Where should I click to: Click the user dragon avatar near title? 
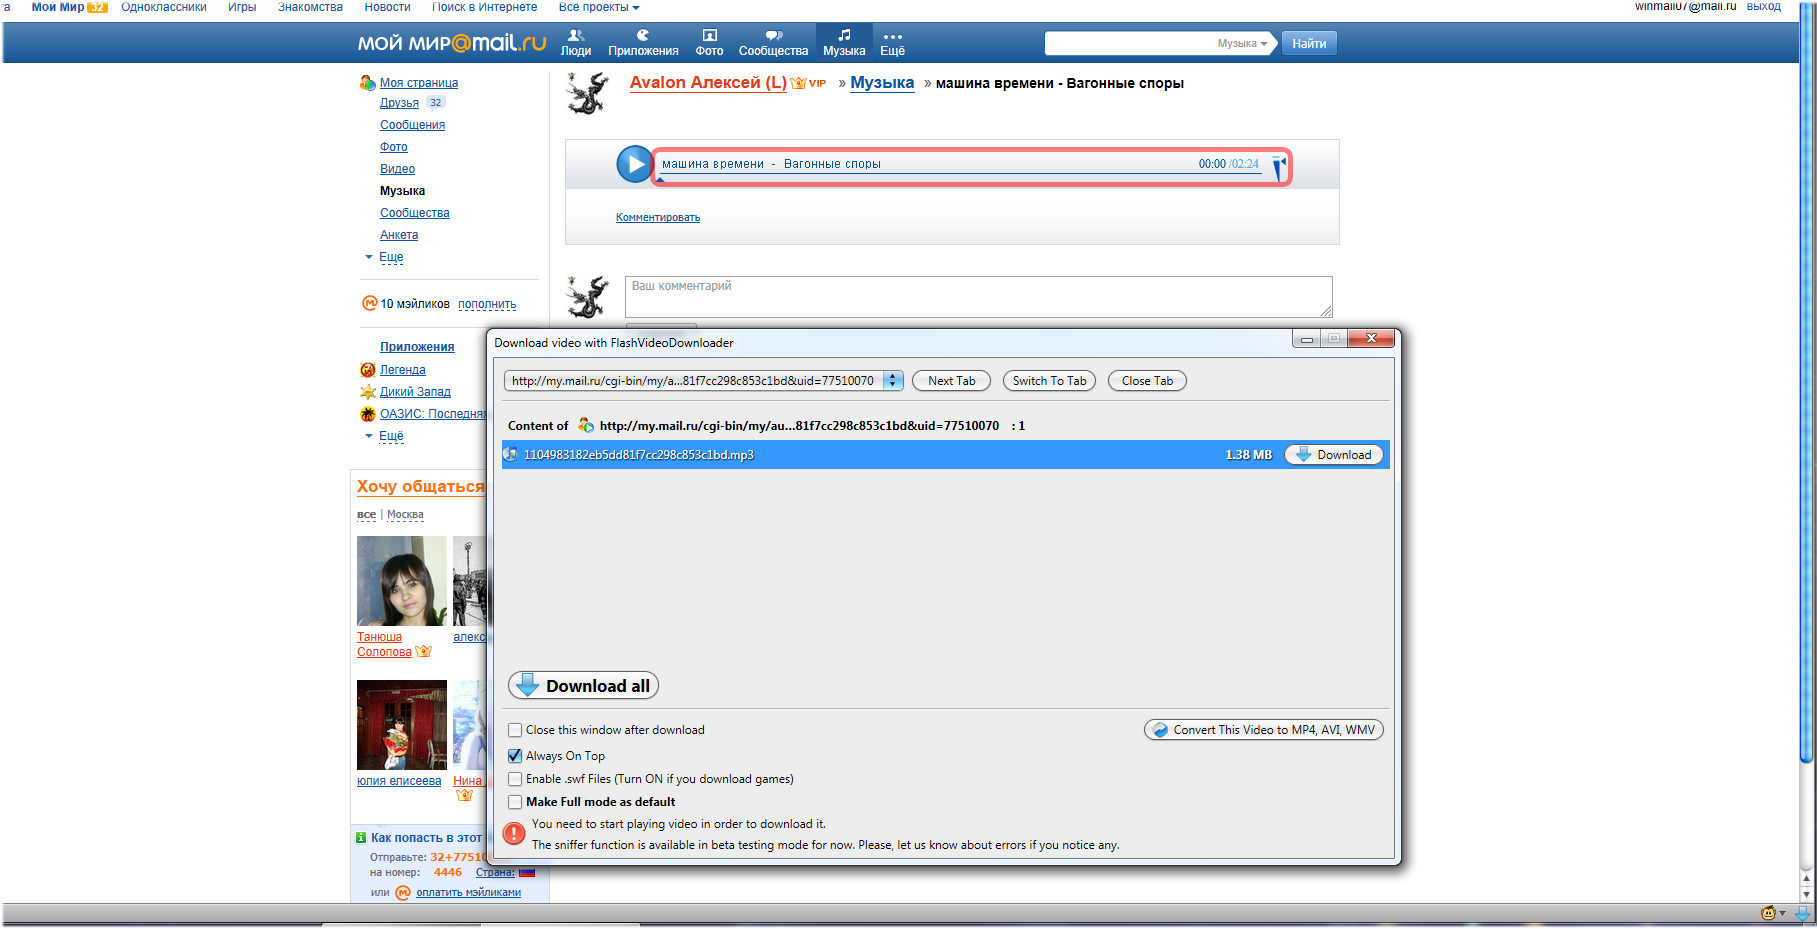tap(587, 93)
